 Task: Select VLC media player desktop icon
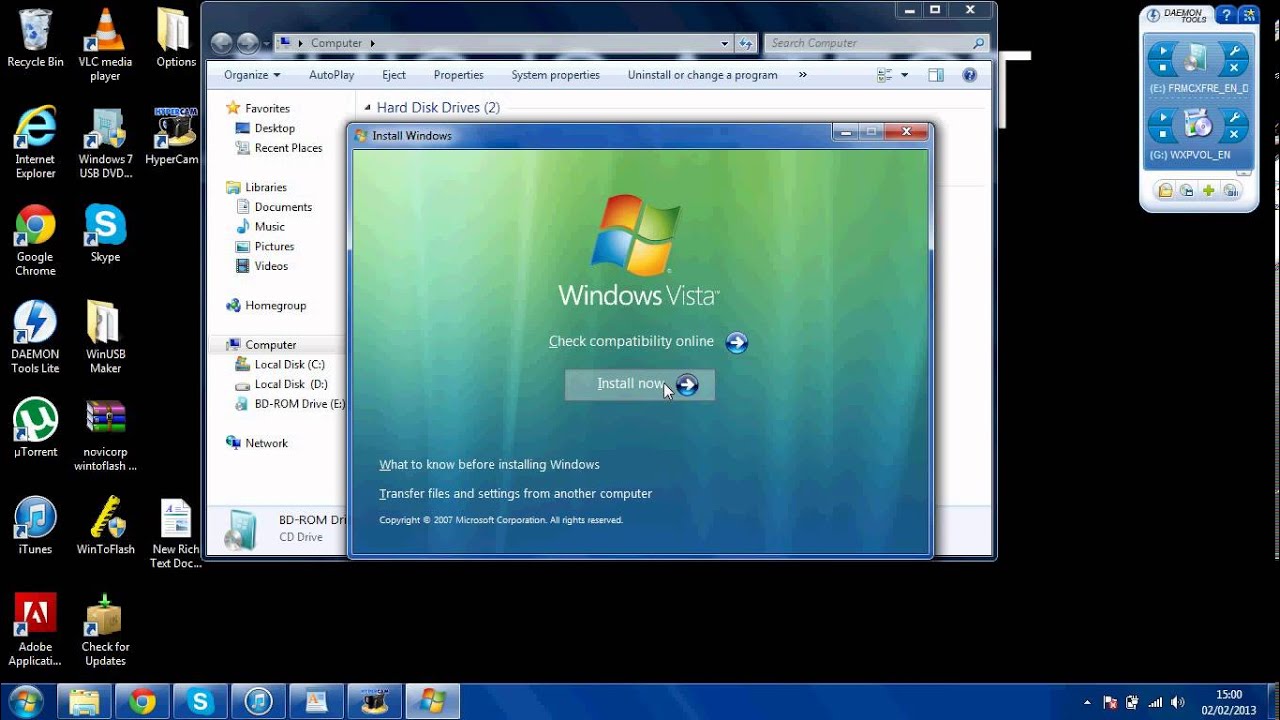click(105, 45)
